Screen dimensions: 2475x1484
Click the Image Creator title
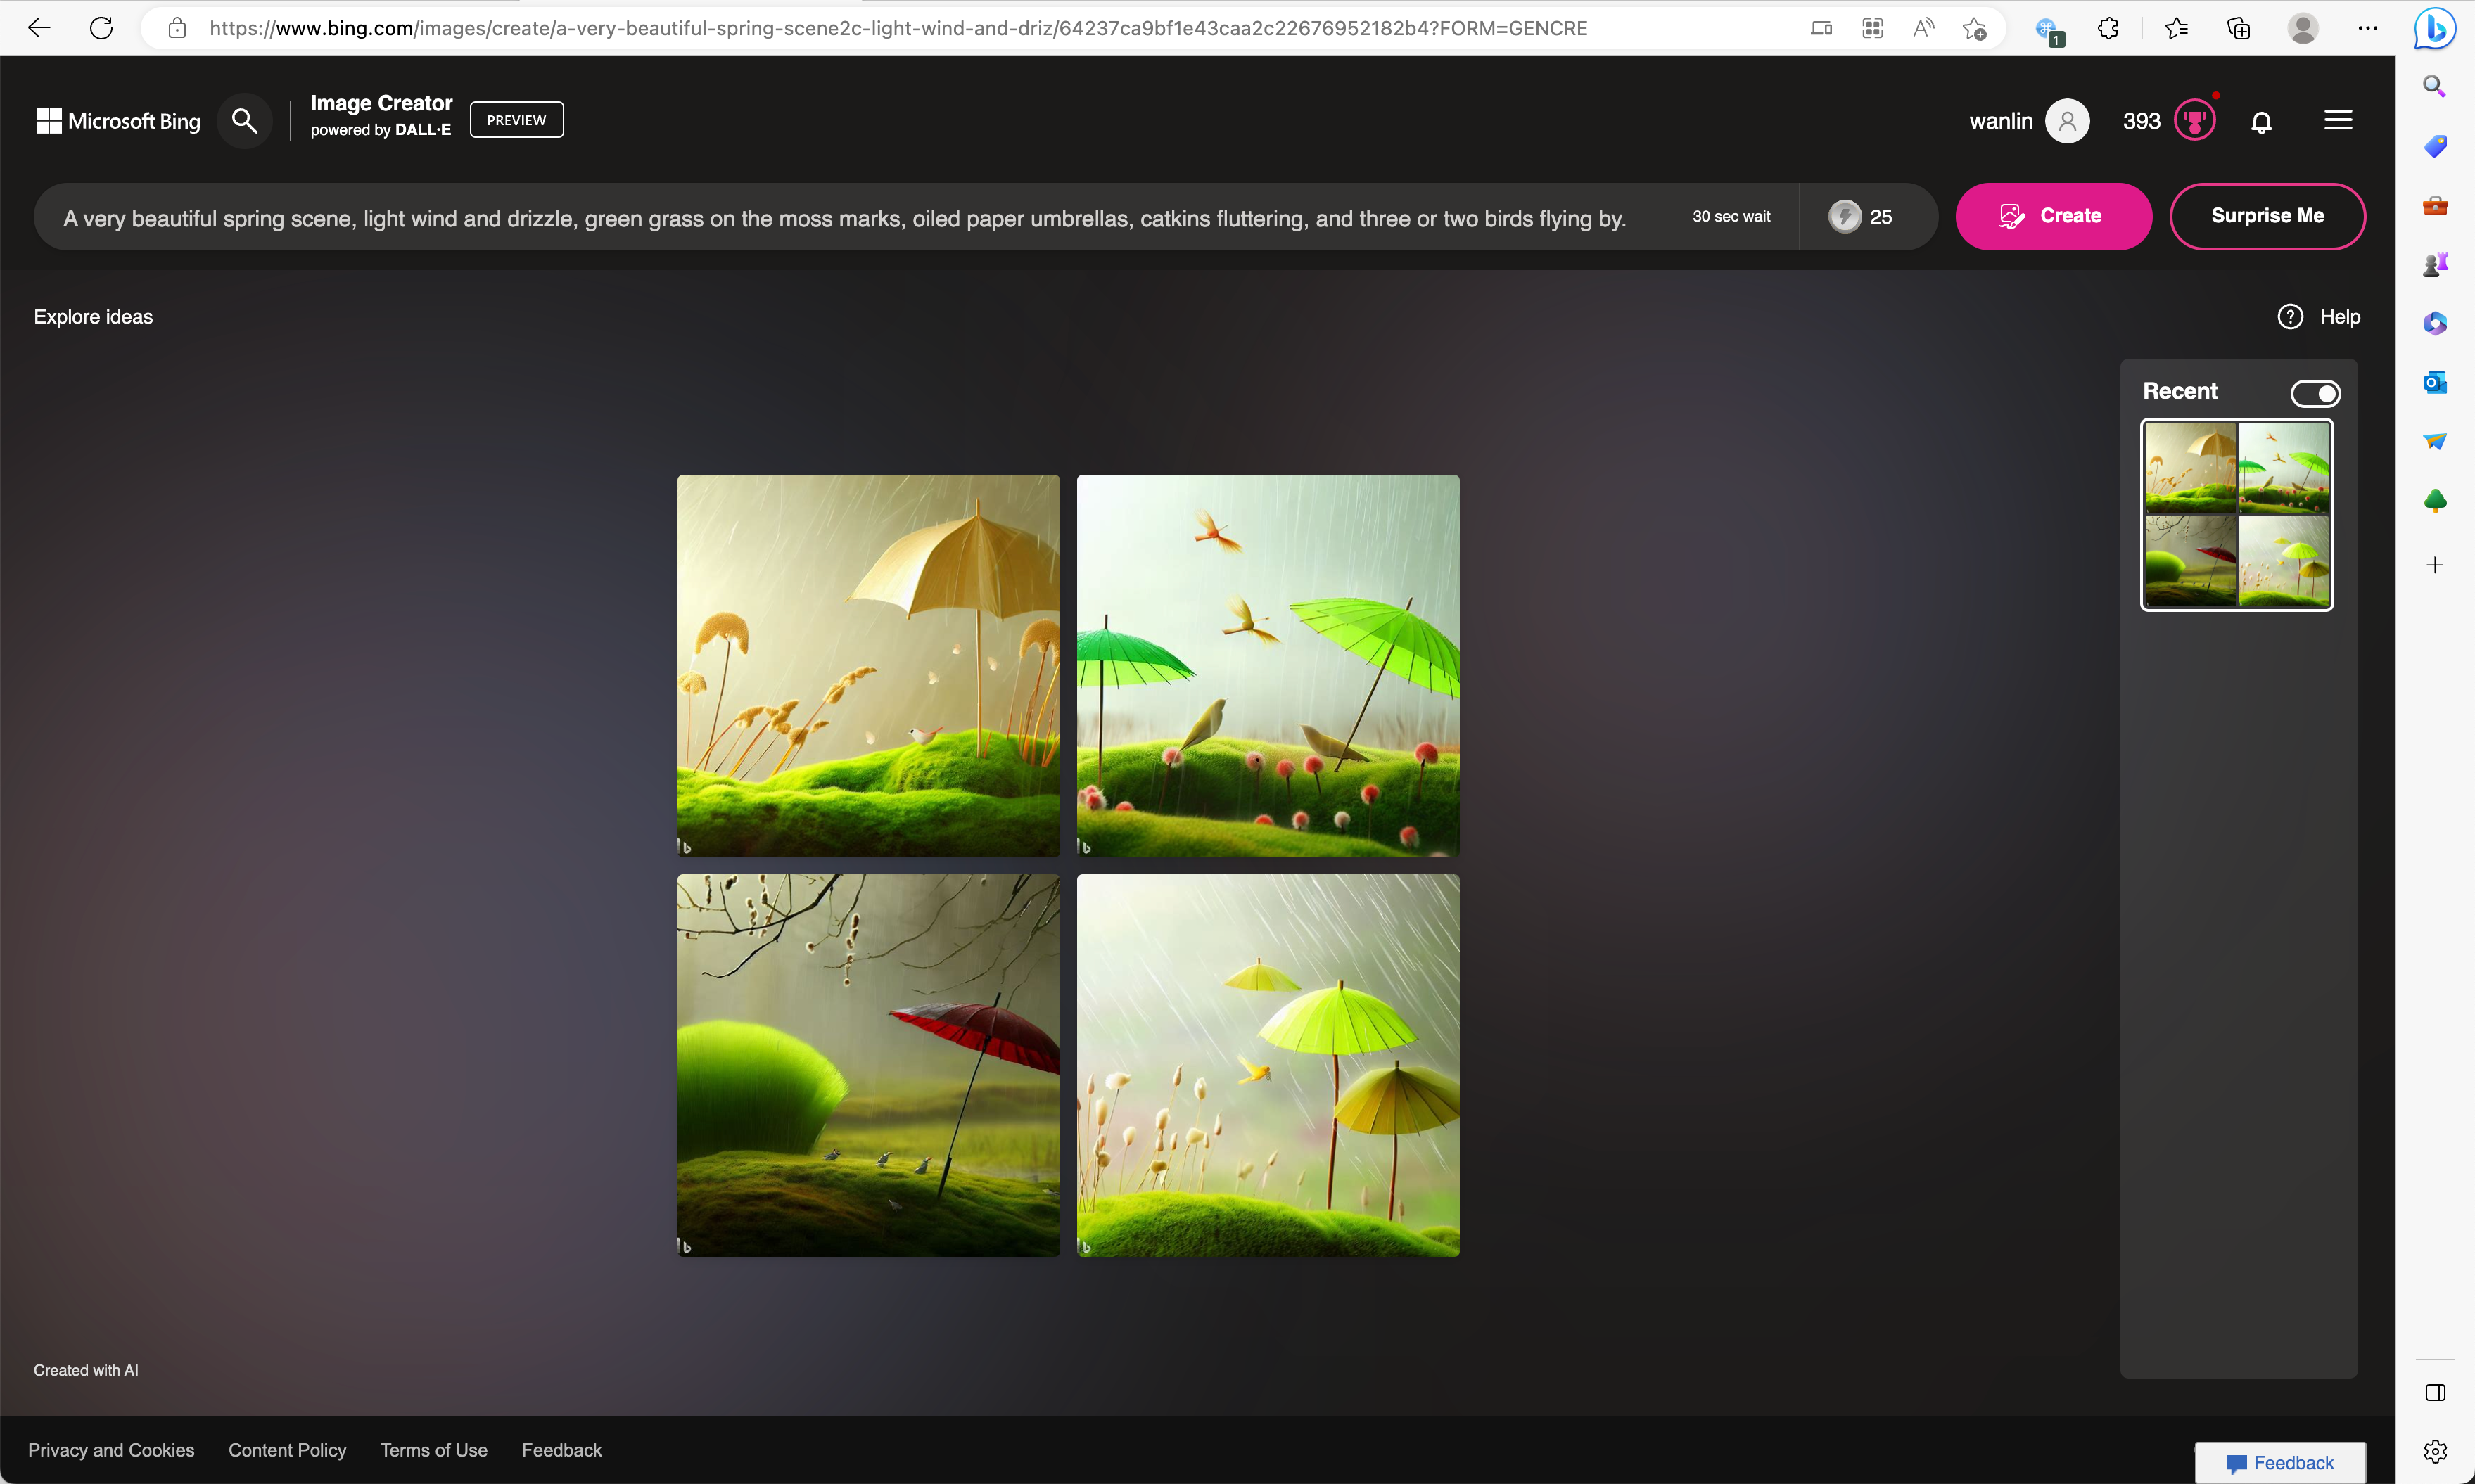coord(381,103)
